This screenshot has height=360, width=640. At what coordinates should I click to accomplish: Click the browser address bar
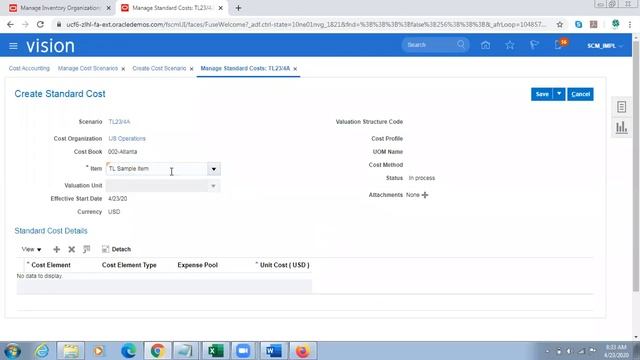305,24
